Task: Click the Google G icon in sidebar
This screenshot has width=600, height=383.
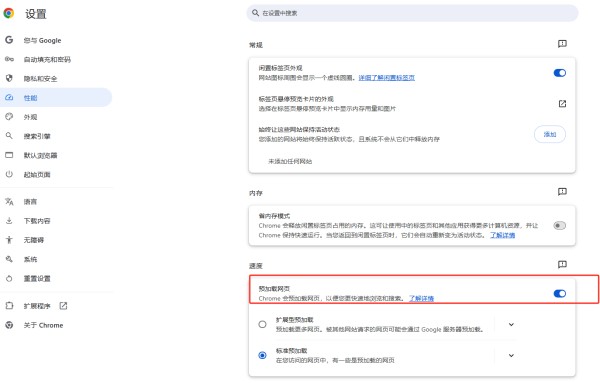Action: click(x=9, y=40)
